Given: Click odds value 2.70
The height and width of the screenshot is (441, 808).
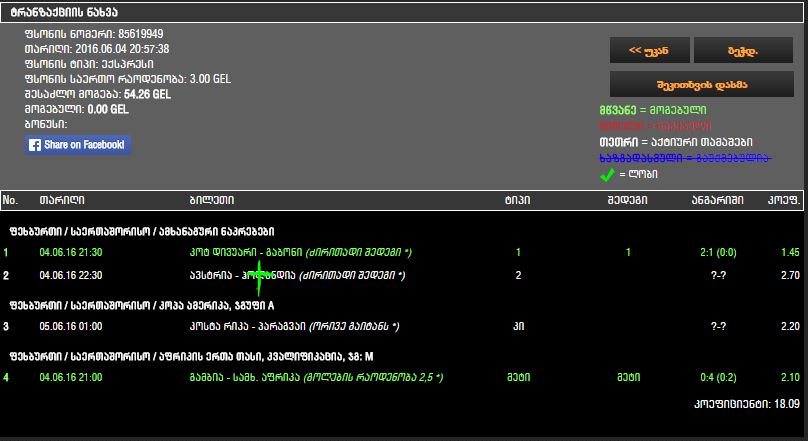Looking at the screenshot, I should 790,275.
